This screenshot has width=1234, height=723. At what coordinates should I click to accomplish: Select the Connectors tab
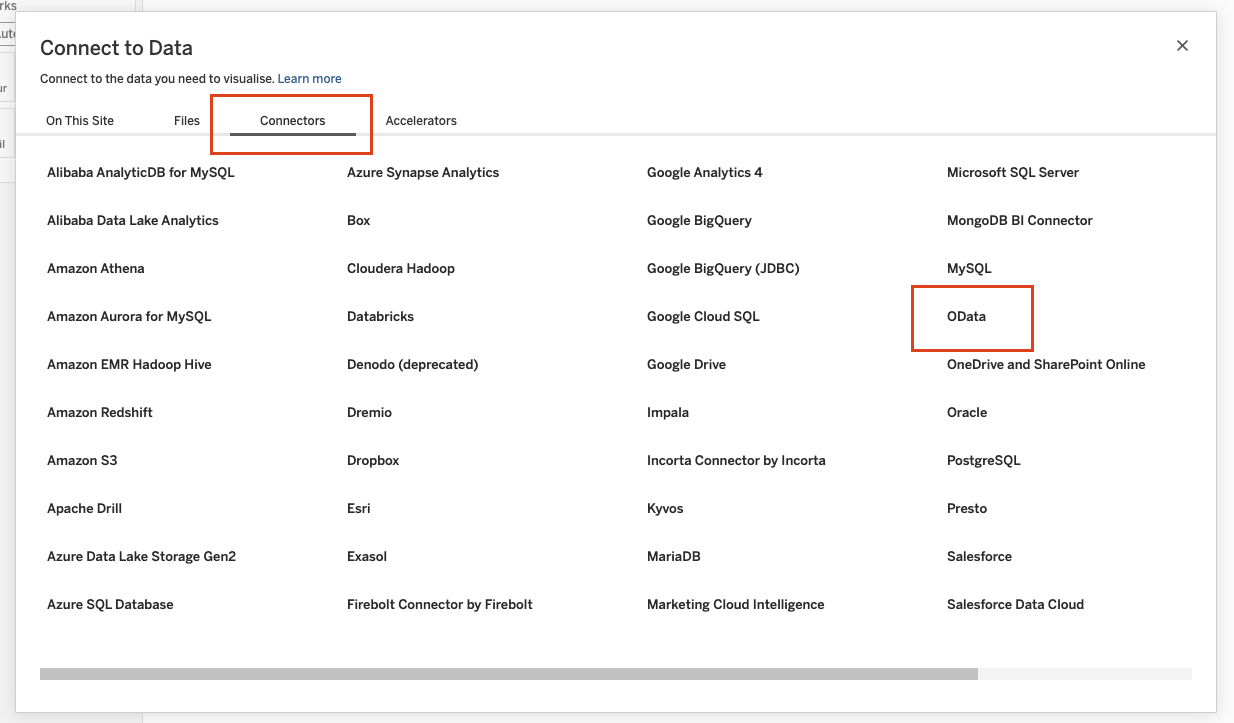coord(292,121)
